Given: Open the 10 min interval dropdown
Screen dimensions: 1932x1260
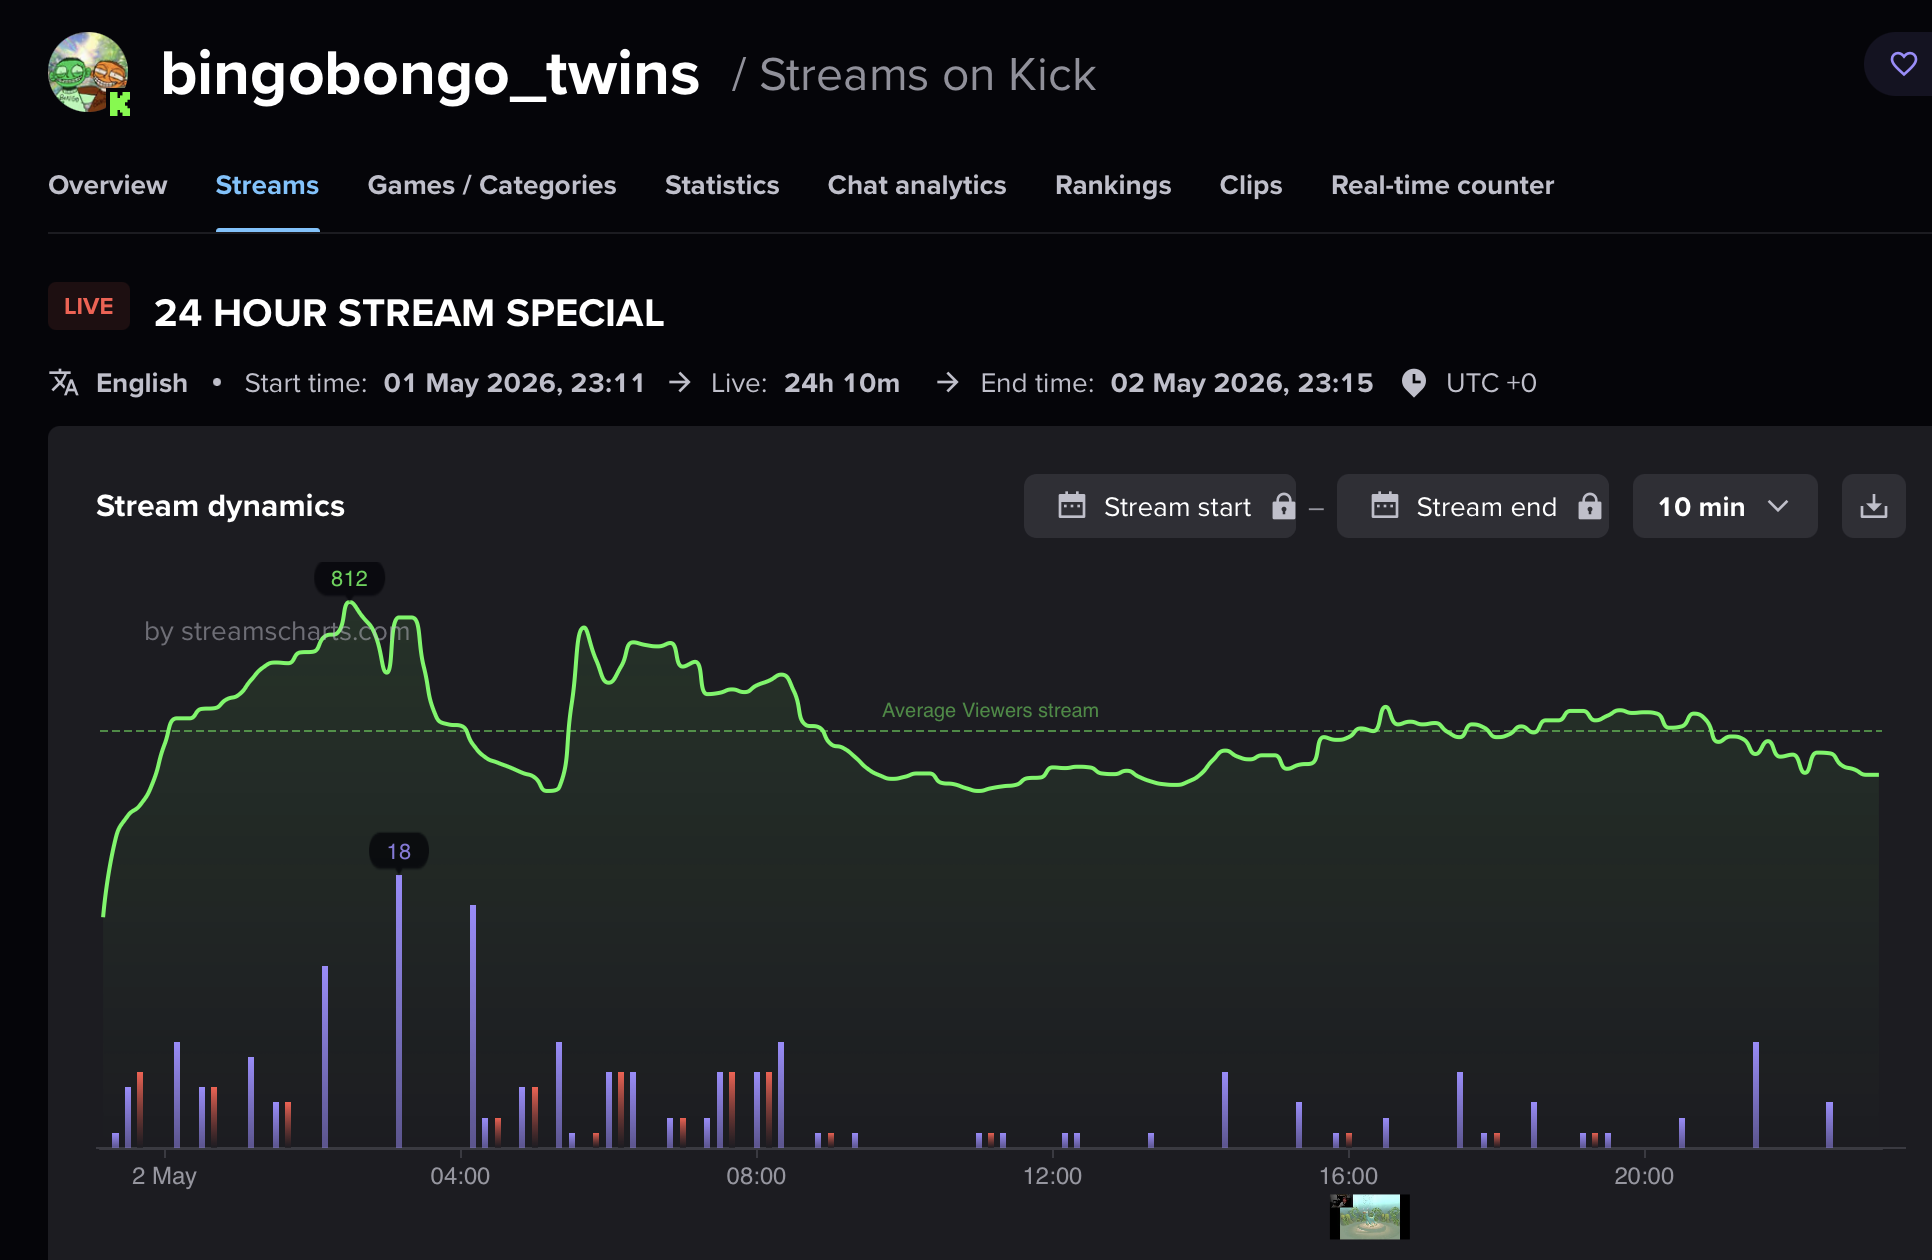Looking at the screenshot, I should click(x=1724, y=507).
